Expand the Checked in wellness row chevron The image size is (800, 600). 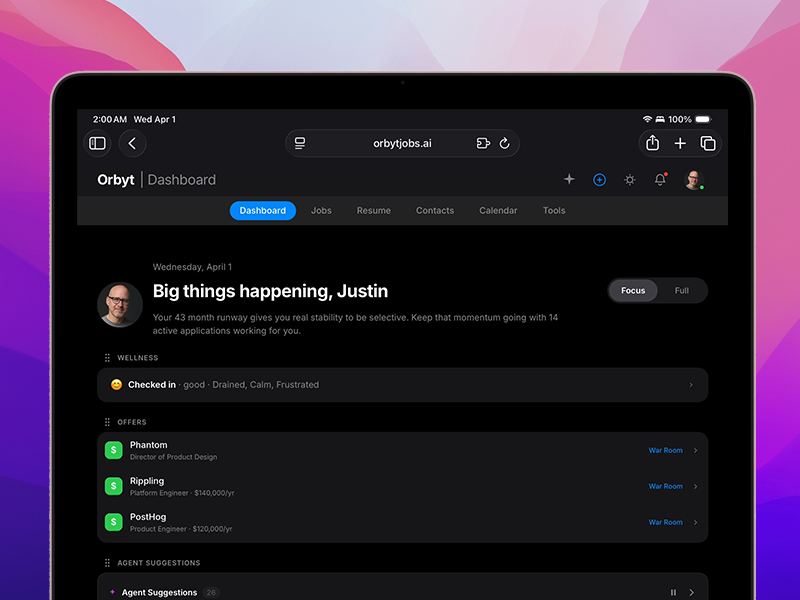tap(691, 385)
